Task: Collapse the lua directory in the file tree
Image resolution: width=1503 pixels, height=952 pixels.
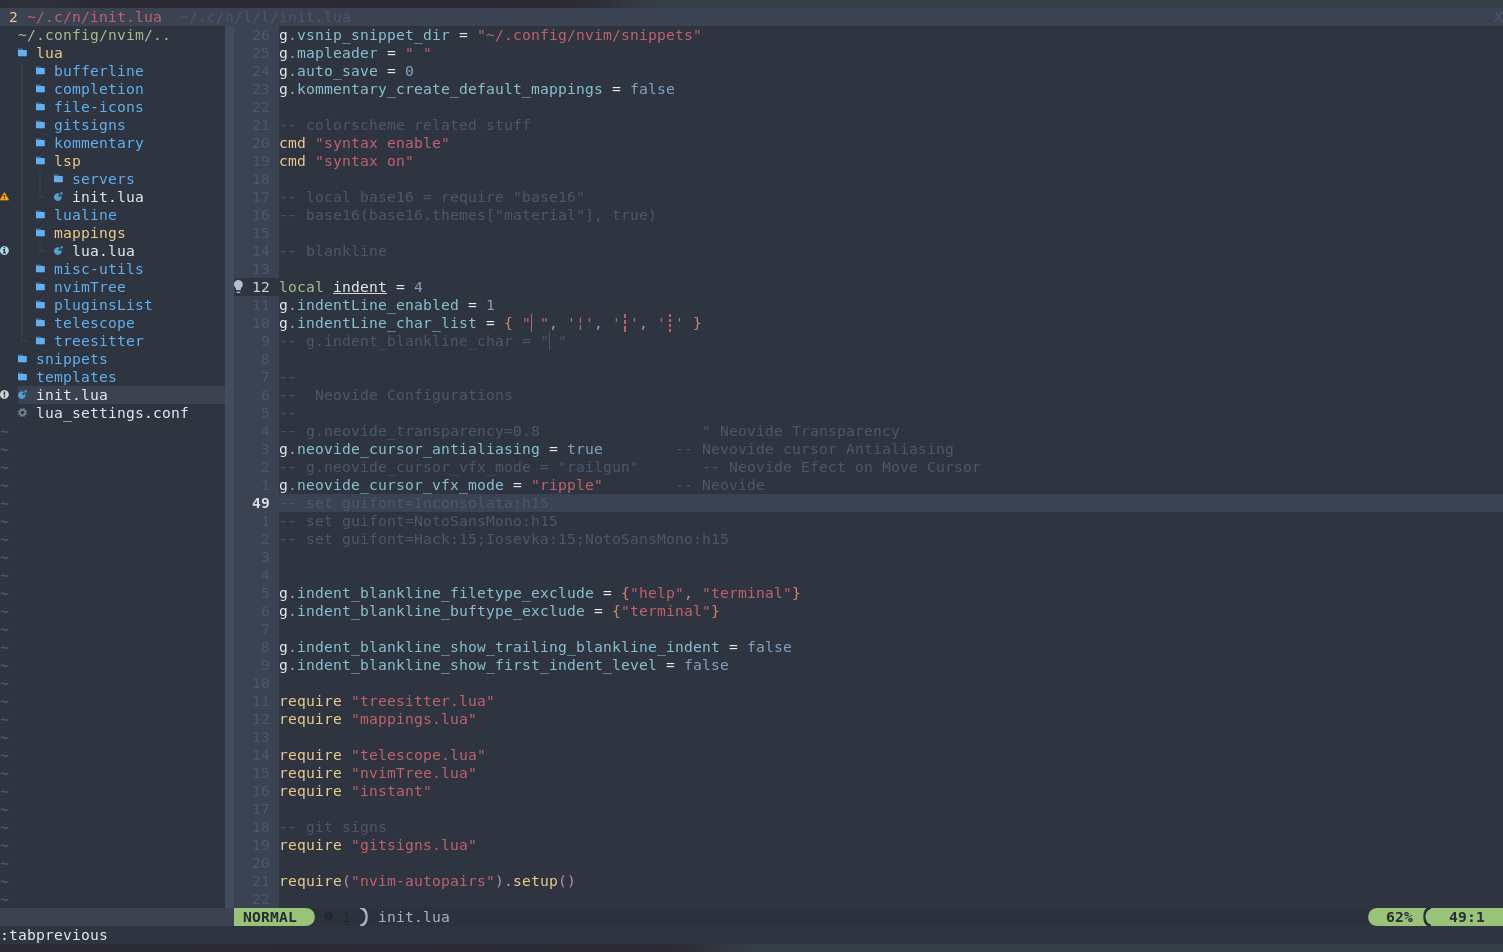Action: (x=49, y=52)
